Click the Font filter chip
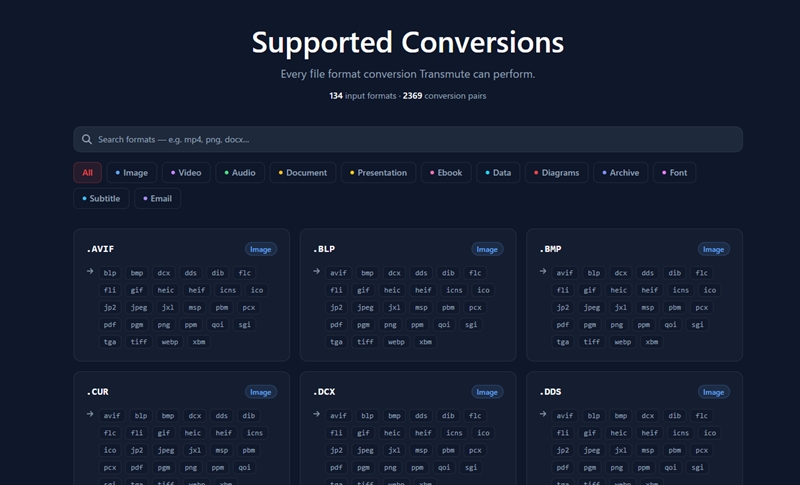 (x=674, y=172)
